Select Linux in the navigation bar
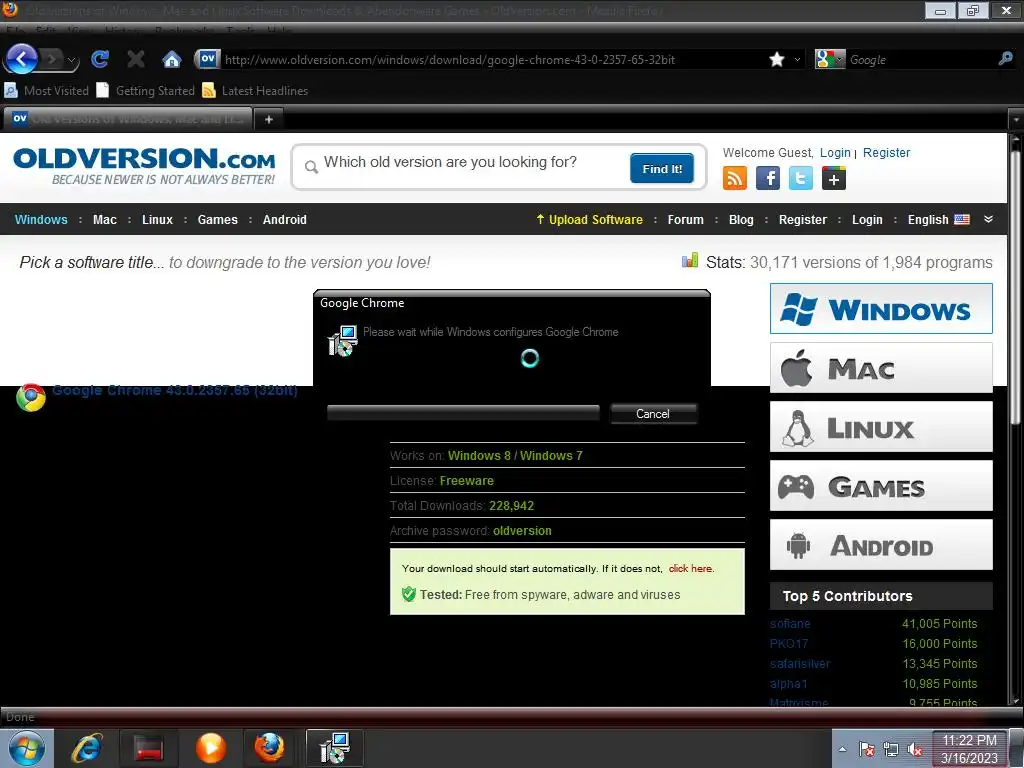The width and height of the screenshot is (1024, 768). coord(157,219)
